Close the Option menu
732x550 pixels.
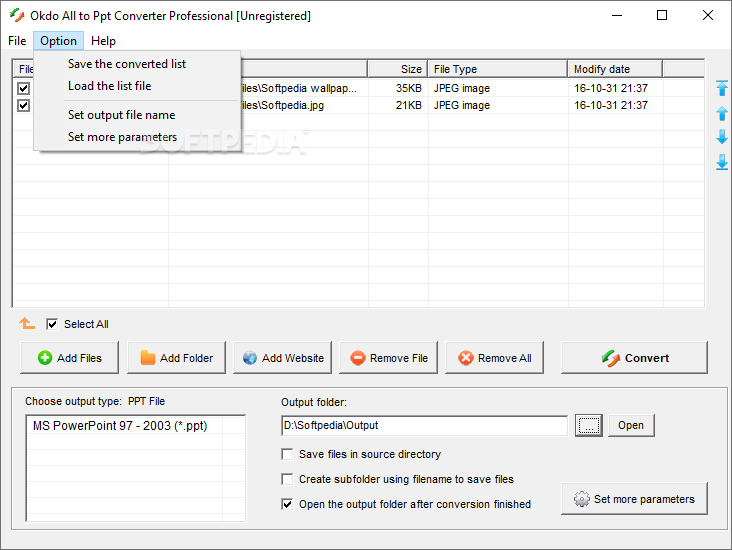coord(58,41)
